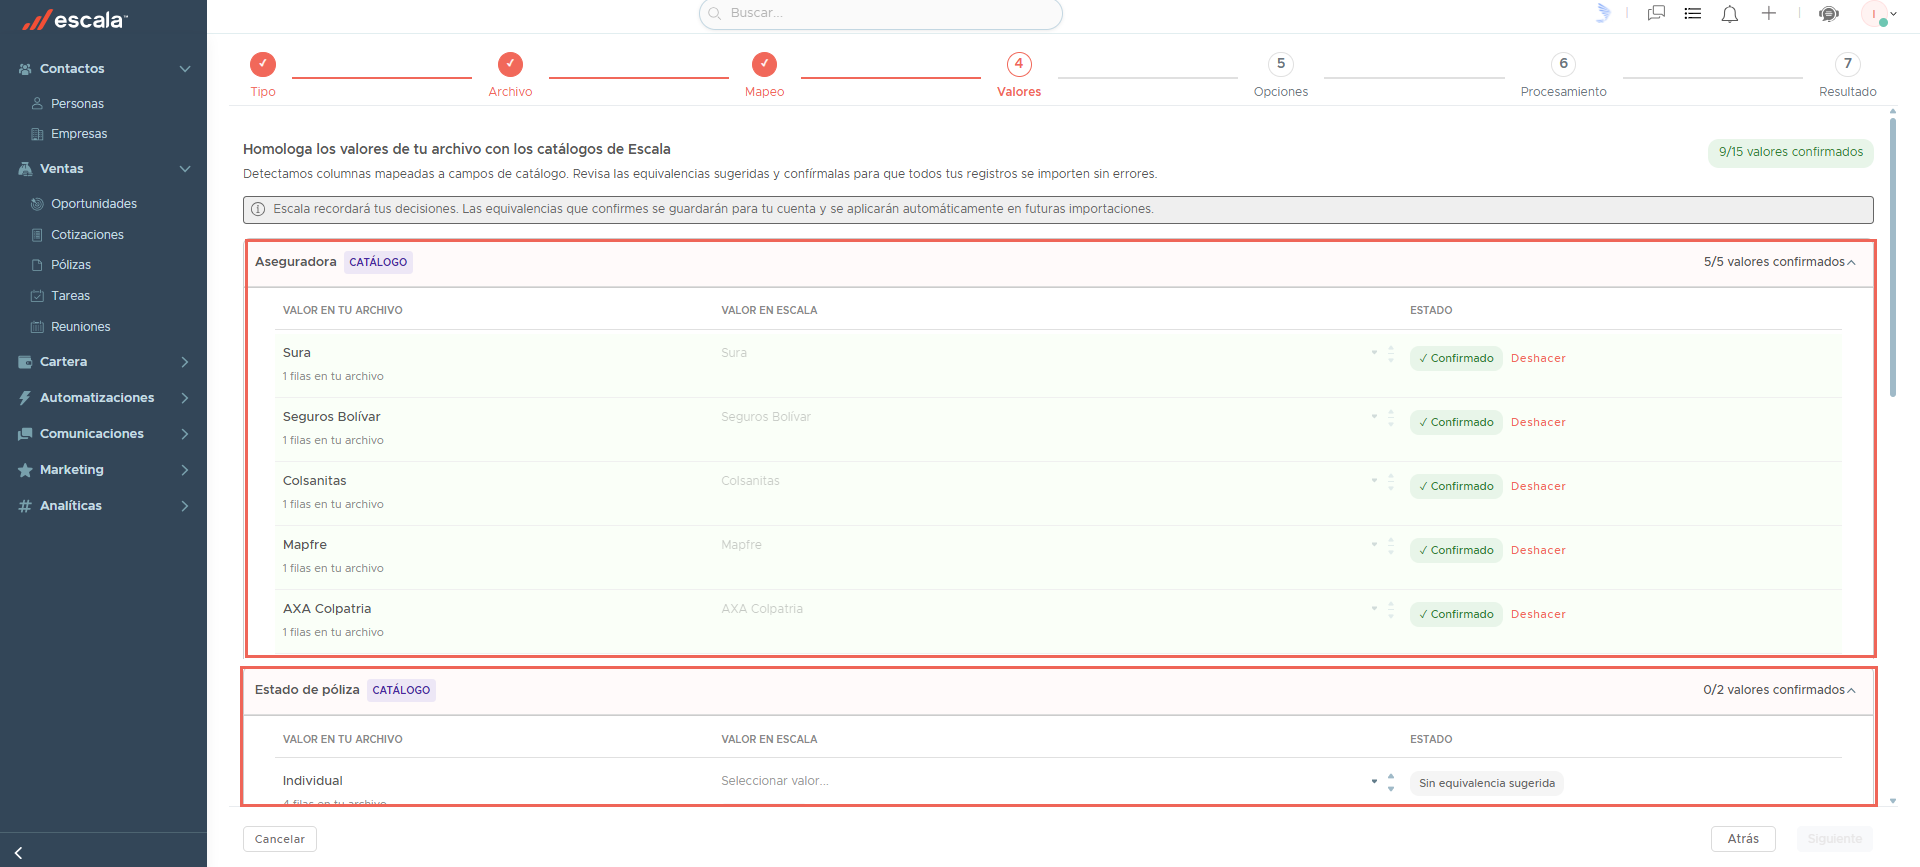Click the Confirmado badge for Sura

[x=1456, y=358]
